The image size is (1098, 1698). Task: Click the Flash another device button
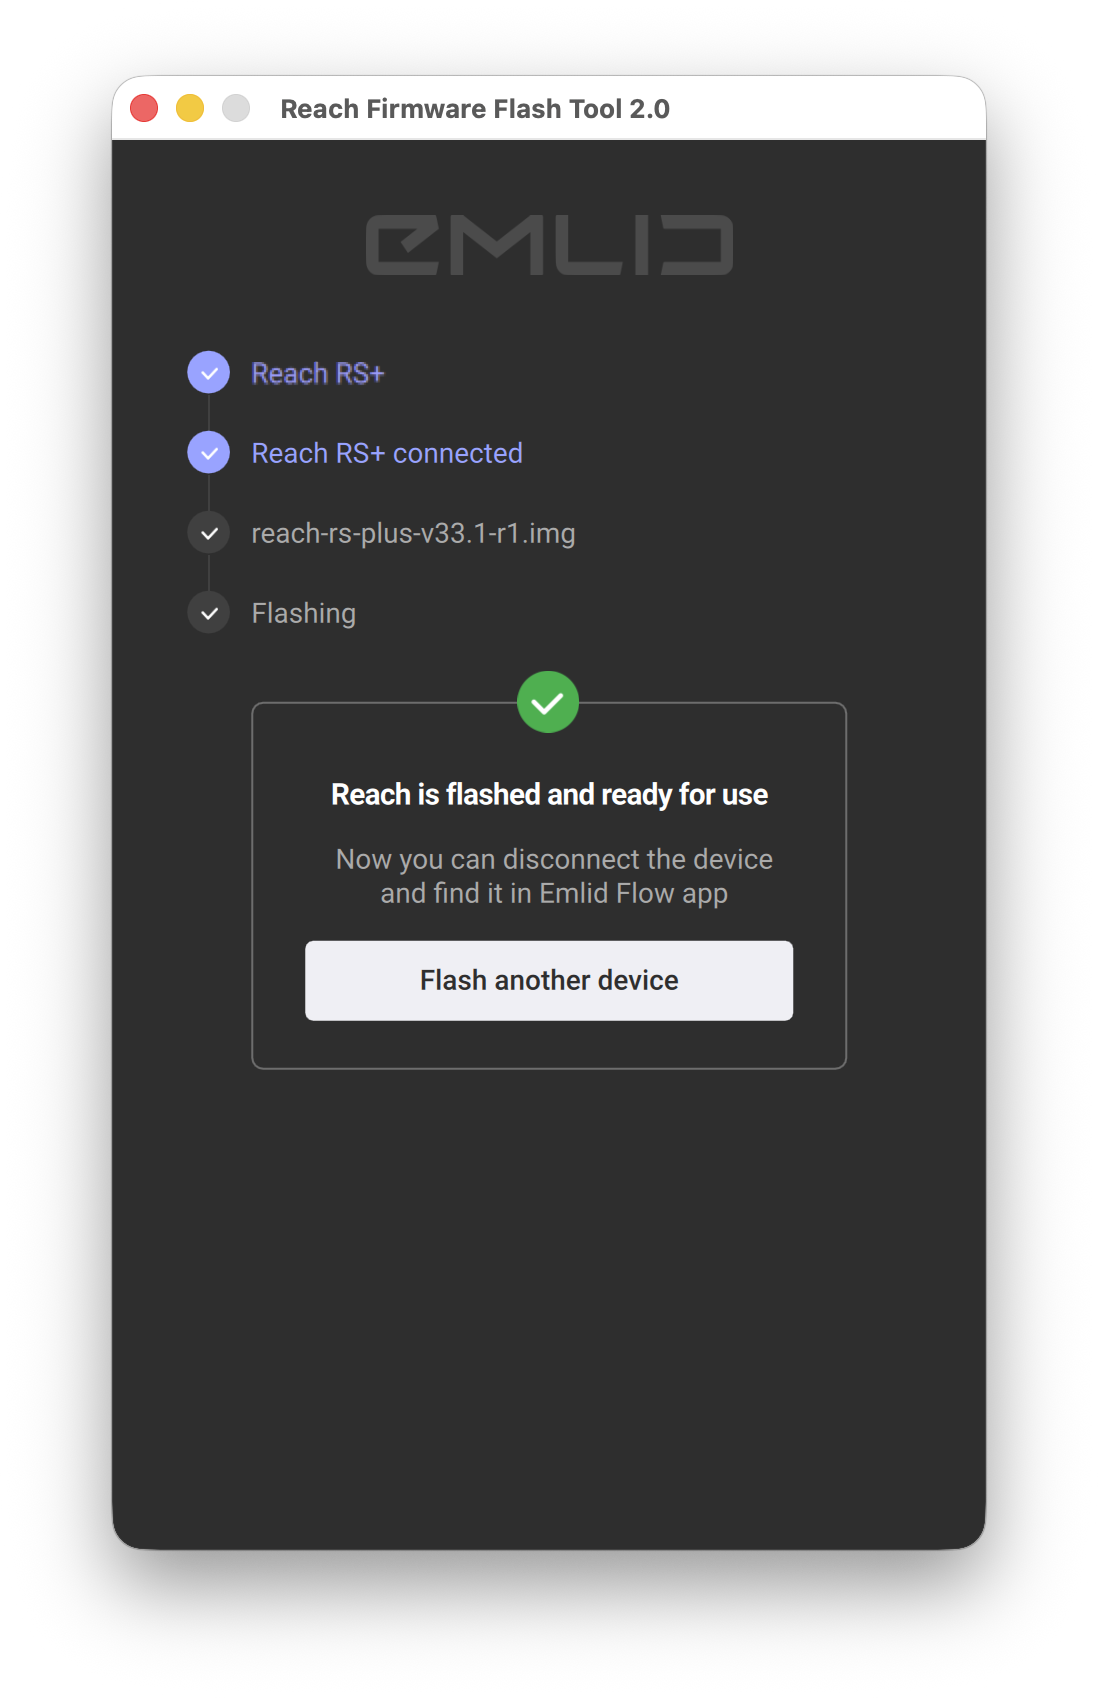tap(549, 980)
